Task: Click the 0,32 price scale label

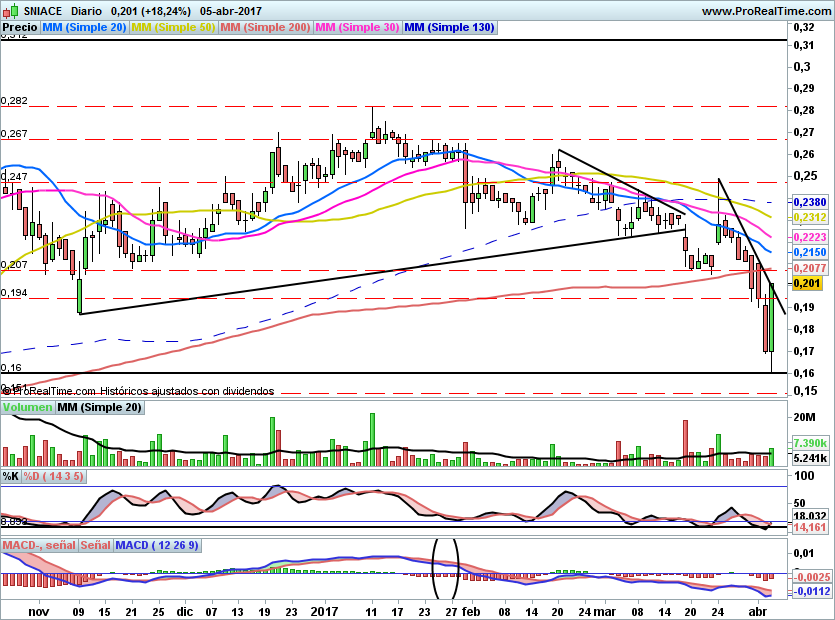Action: point(804,27)
